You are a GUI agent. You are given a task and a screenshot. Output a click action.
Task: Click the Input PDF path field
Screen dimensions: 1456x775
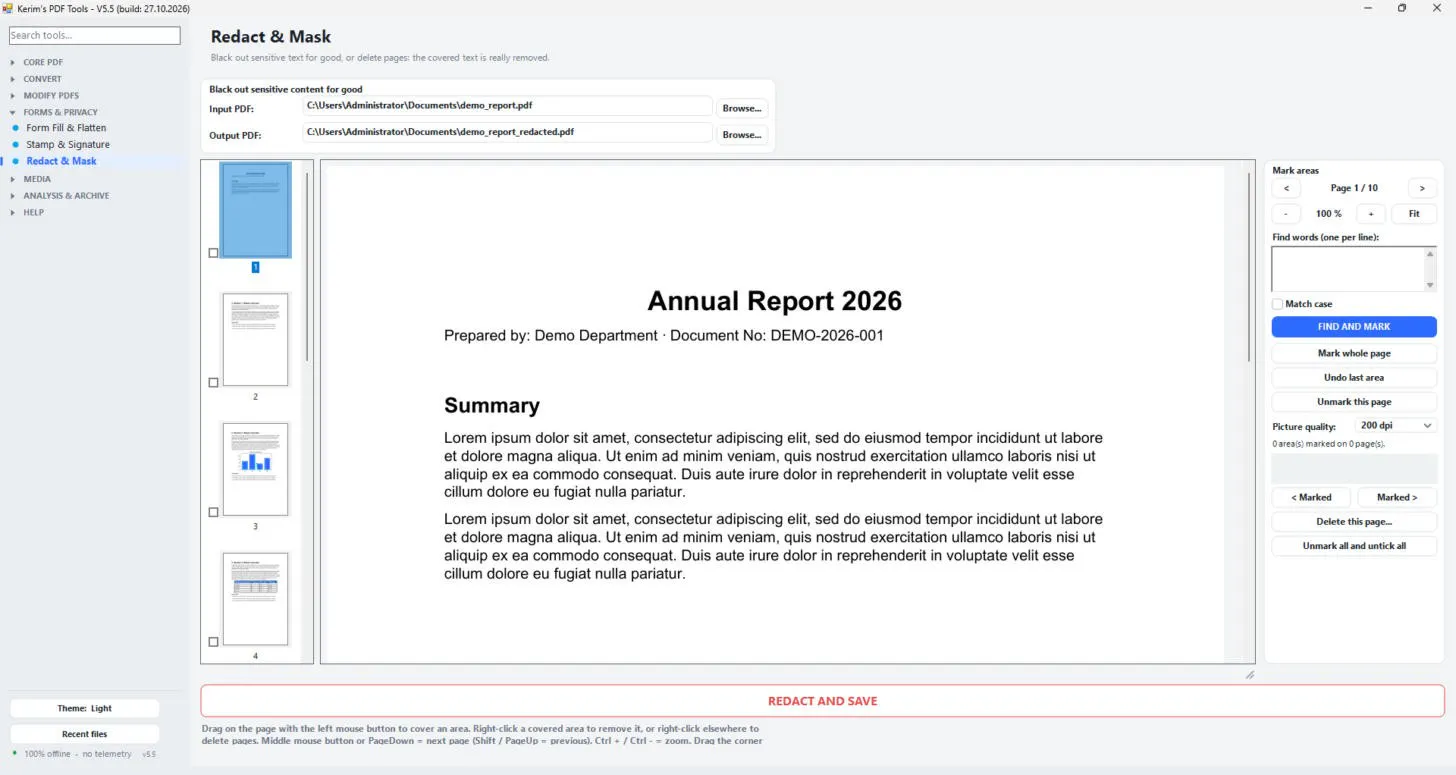tap(508, 105)
